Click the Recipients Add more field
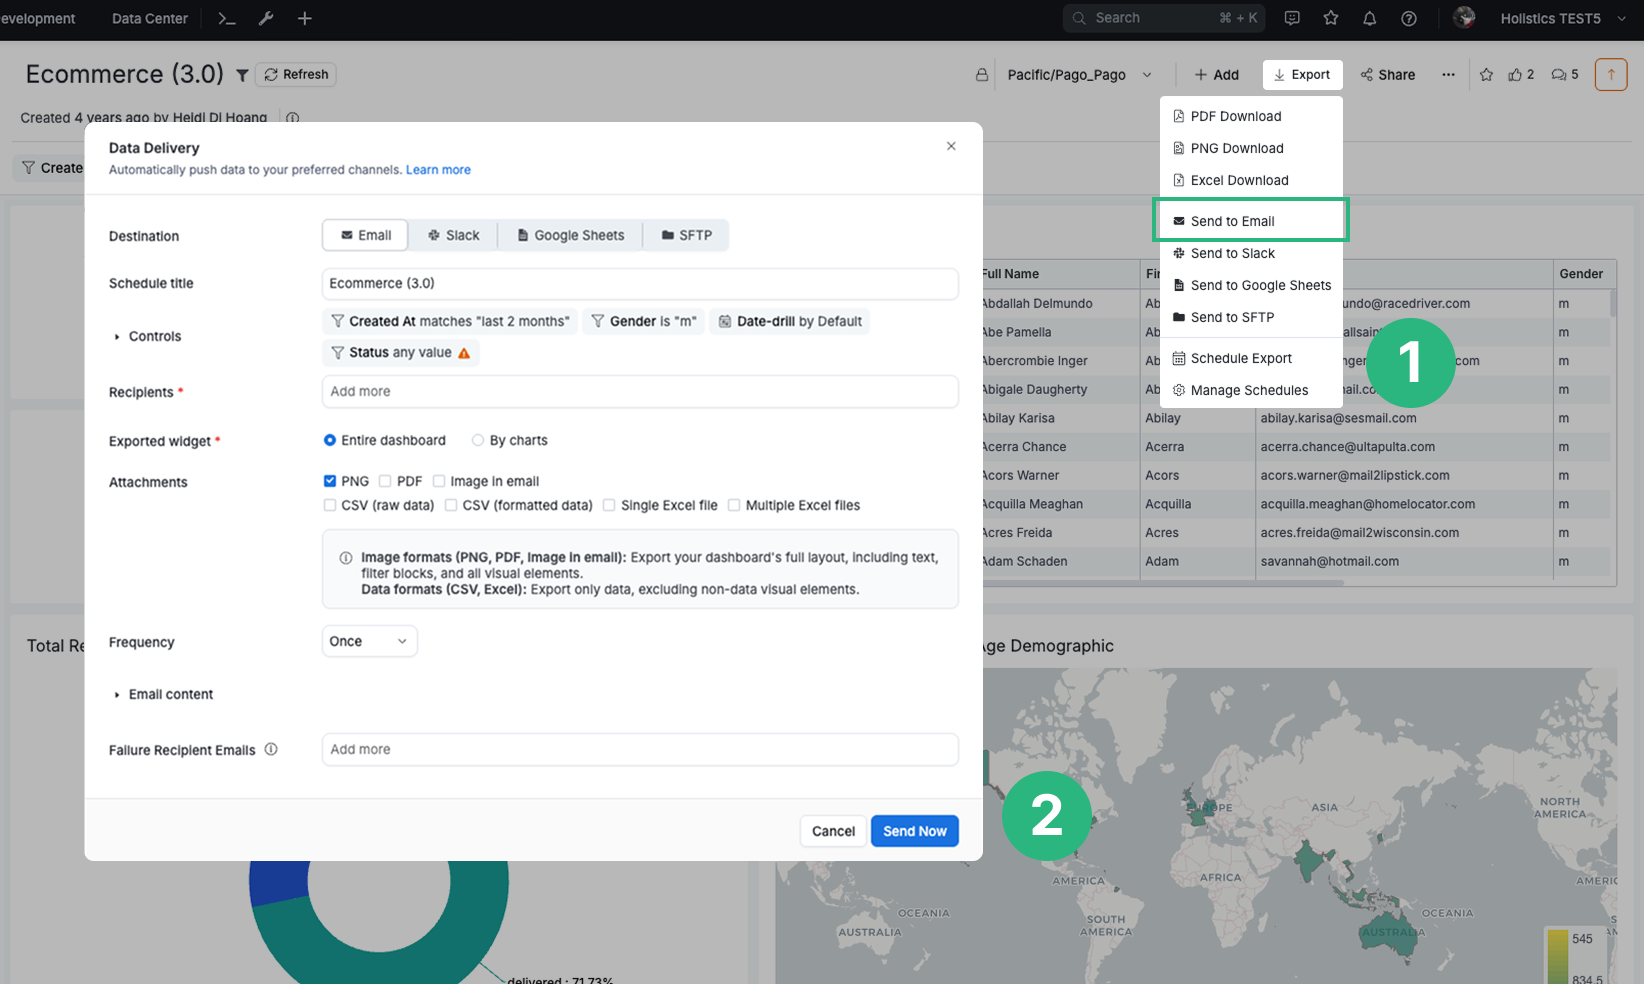The height and width of the screenshot is (984, 1644). tap(639, 391)
